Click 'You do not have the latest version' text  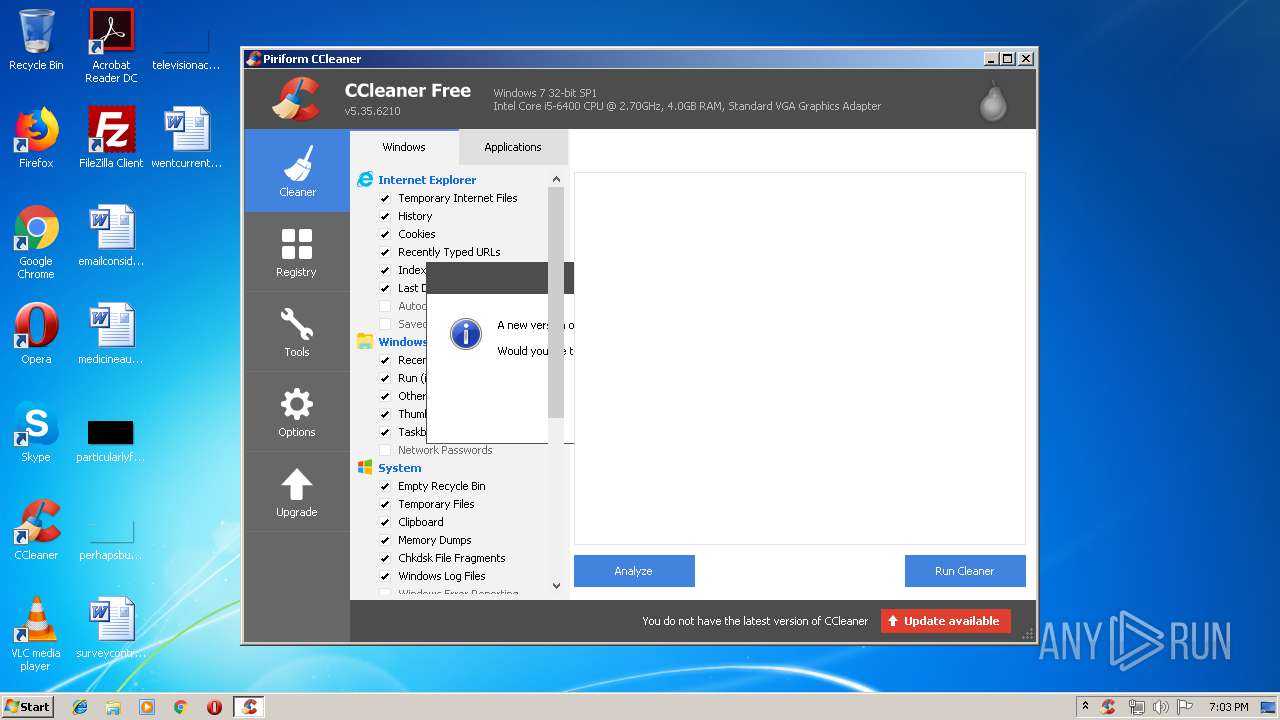coord(755,621)
